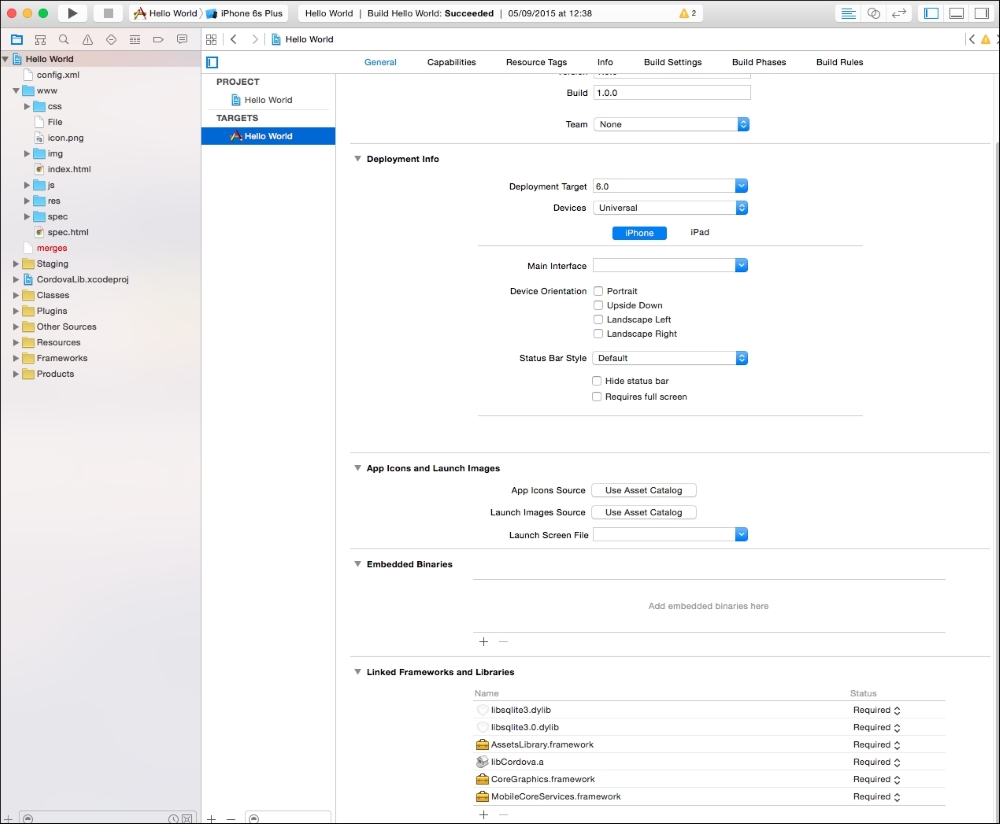Screen dimensions: 1000x824
Task: Select the iPhone device segment
Action: [x=639, y=233]
